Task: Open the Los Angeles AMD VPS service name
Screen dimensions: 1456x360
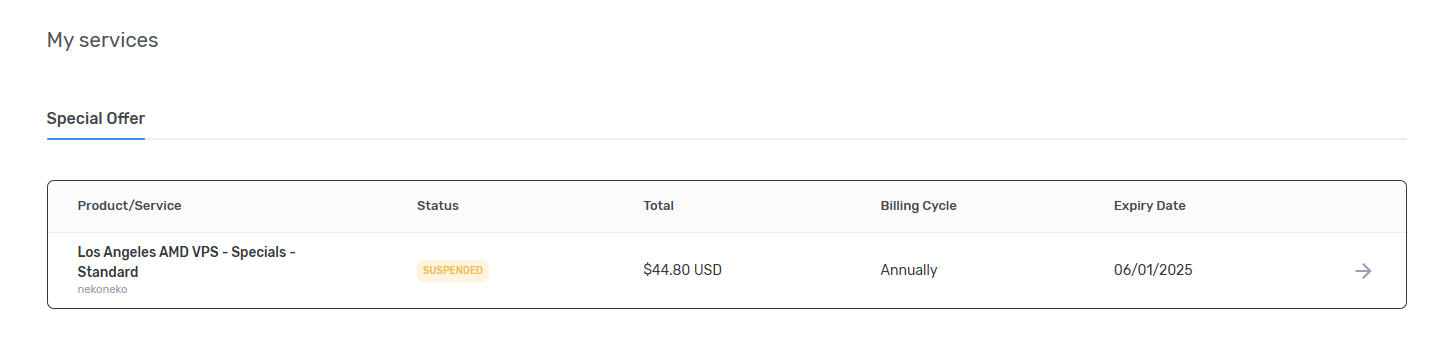Action: tap(186, 262)
